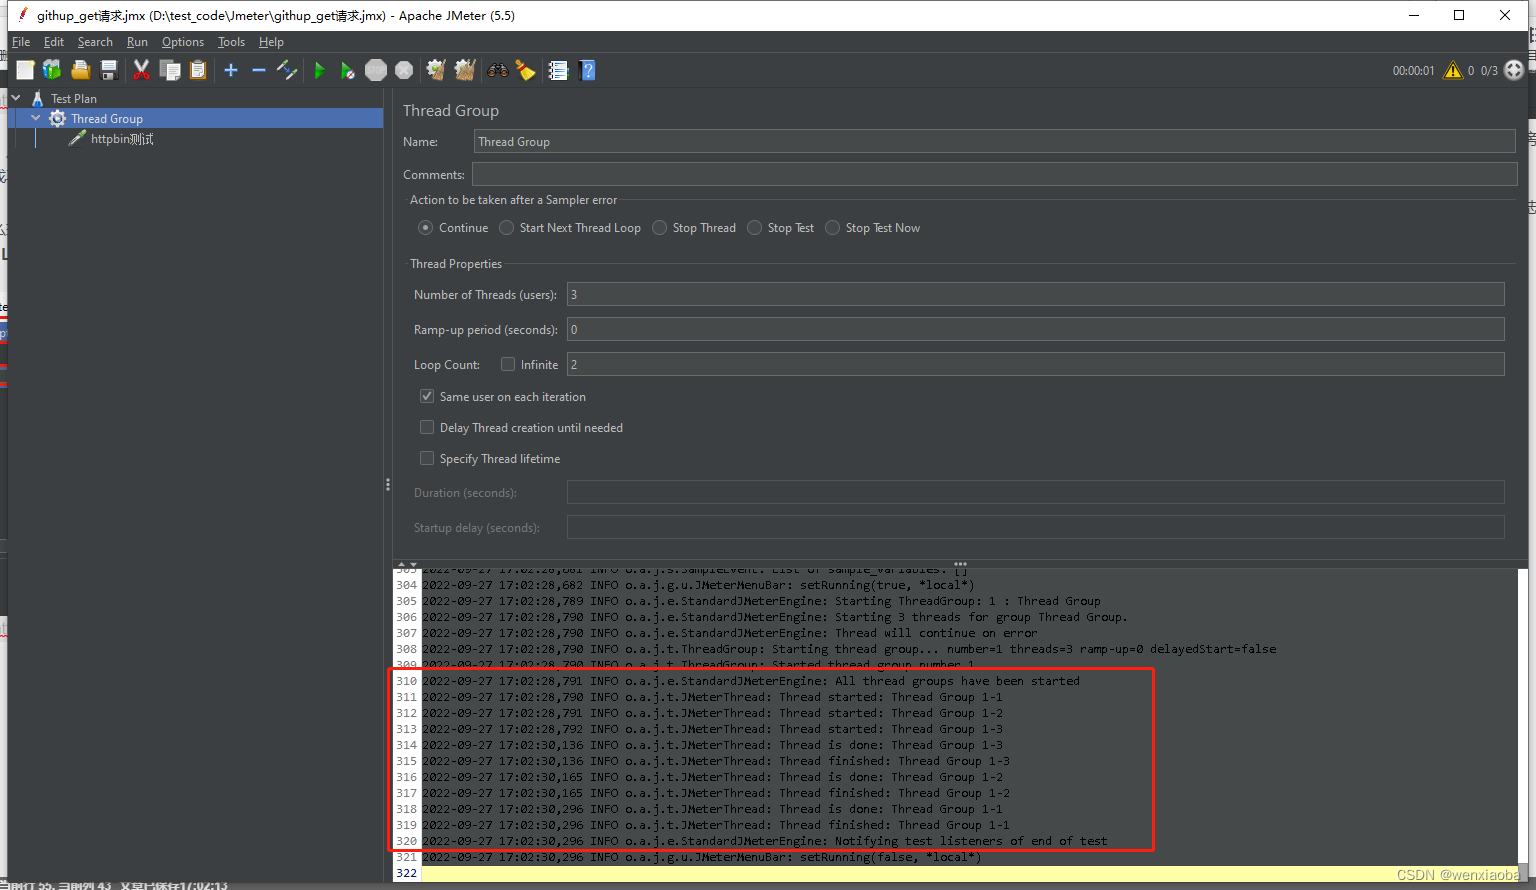Check Delay Thread creation until needed
Image resolution: width=1536 pixels, height=890 pixels.
coord(427,427)
